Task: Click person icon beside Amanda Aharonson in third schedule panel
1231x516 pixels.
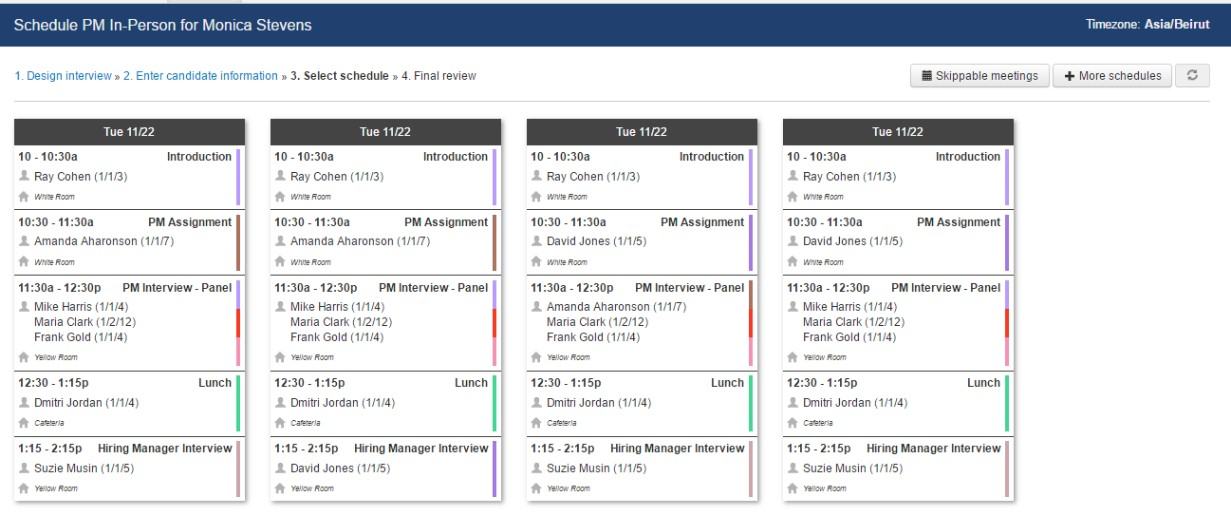Action: click(536, 307)
